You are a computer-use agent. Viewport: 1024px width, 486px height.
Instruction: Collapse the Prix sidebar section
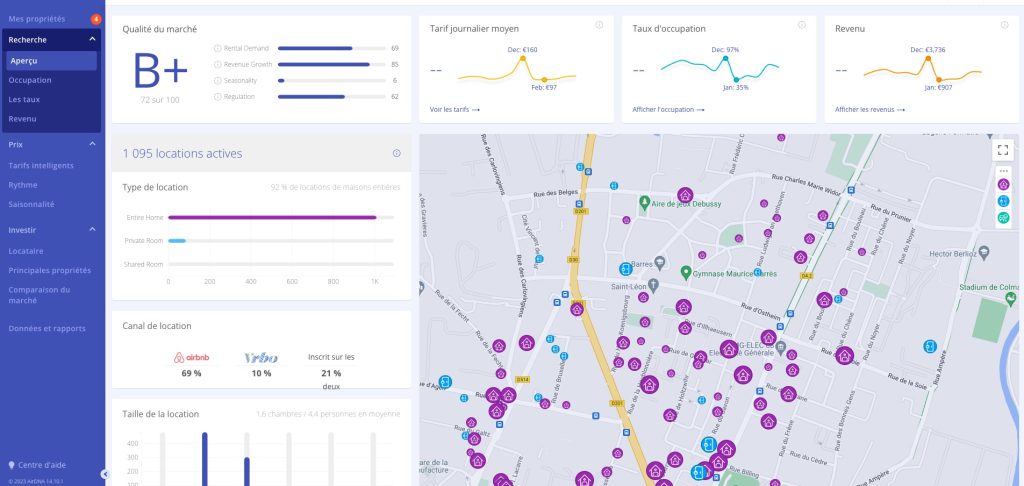coord(92,144)
